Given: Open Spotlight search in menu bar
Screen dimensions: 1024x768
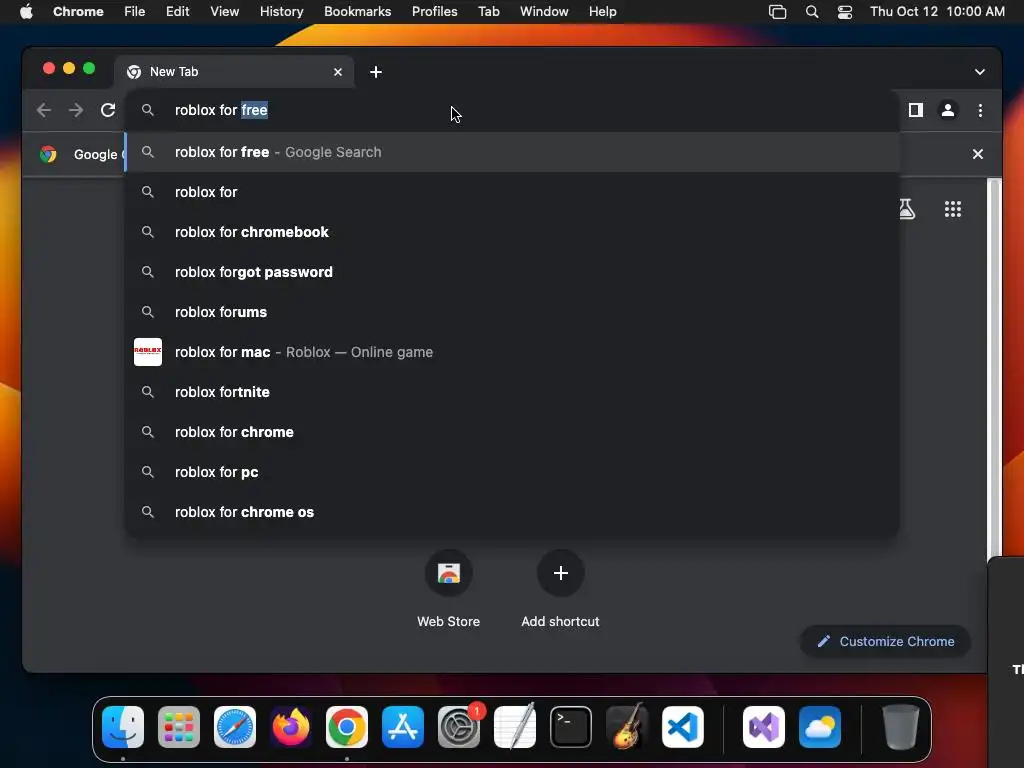Looking at the screenshot, I should (x=812, y=12).
